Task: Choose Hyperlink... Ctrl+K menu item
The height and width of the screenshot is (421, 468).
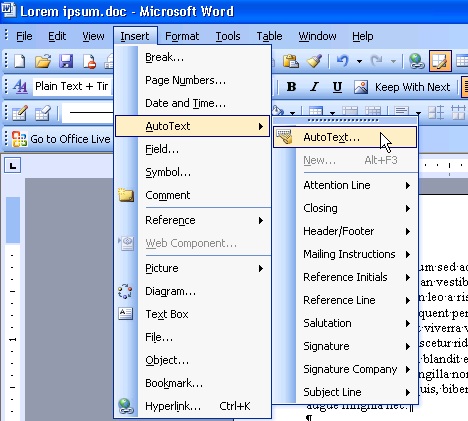Action: (x=192, y=406)
